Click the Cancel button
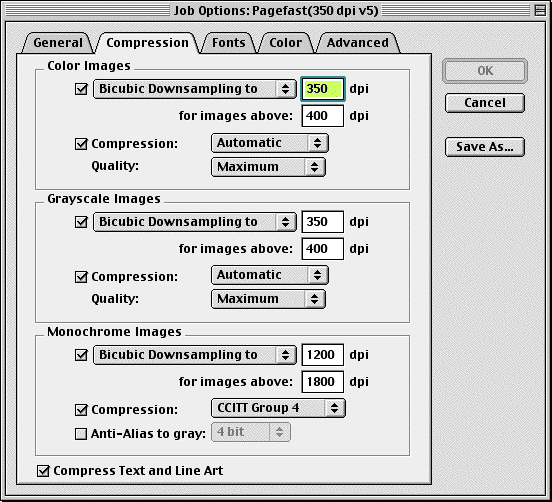 (485, 103)
